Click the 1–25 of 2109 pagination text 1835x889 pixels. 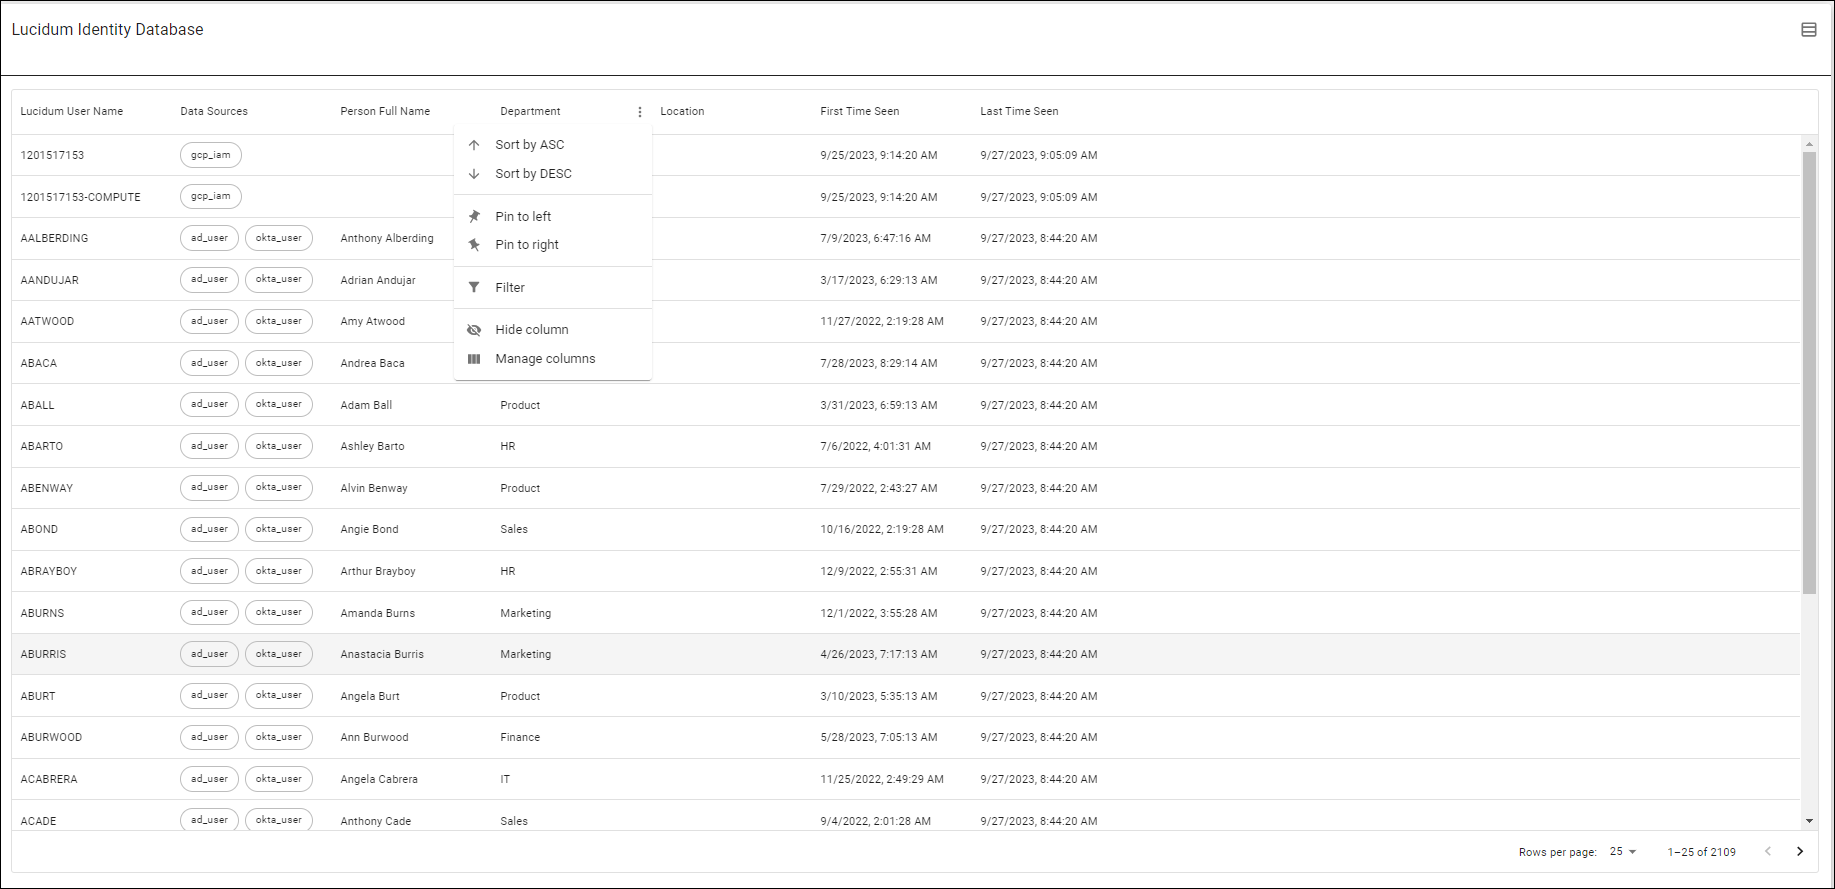(x=1702, y=853)
